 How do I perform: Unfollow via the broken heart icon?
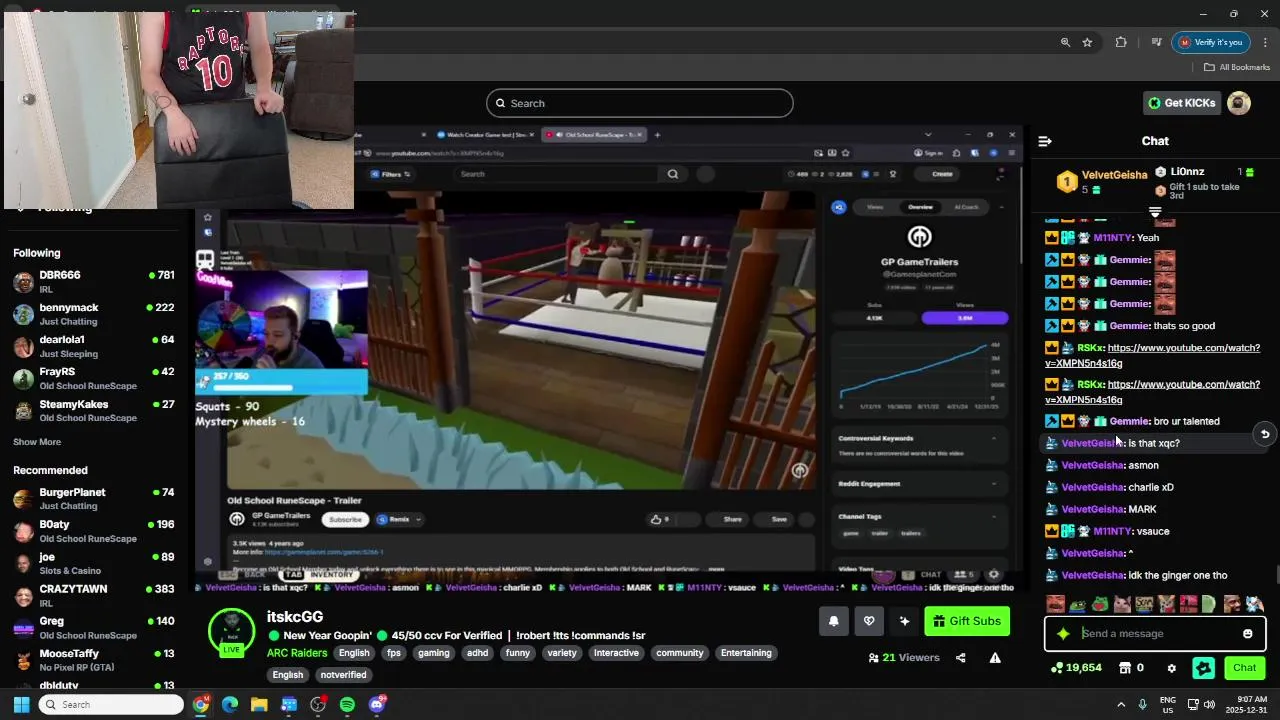click(x=869, y=621)
